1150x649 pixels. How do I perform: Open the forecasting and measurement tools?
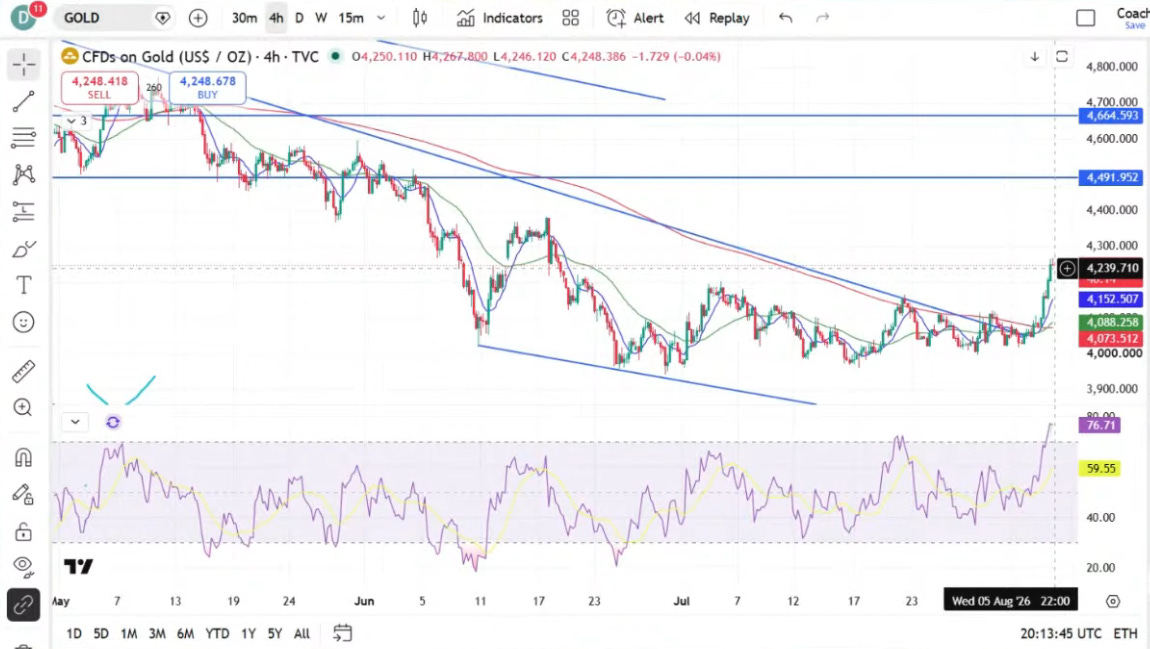click(x=23, y=212)
